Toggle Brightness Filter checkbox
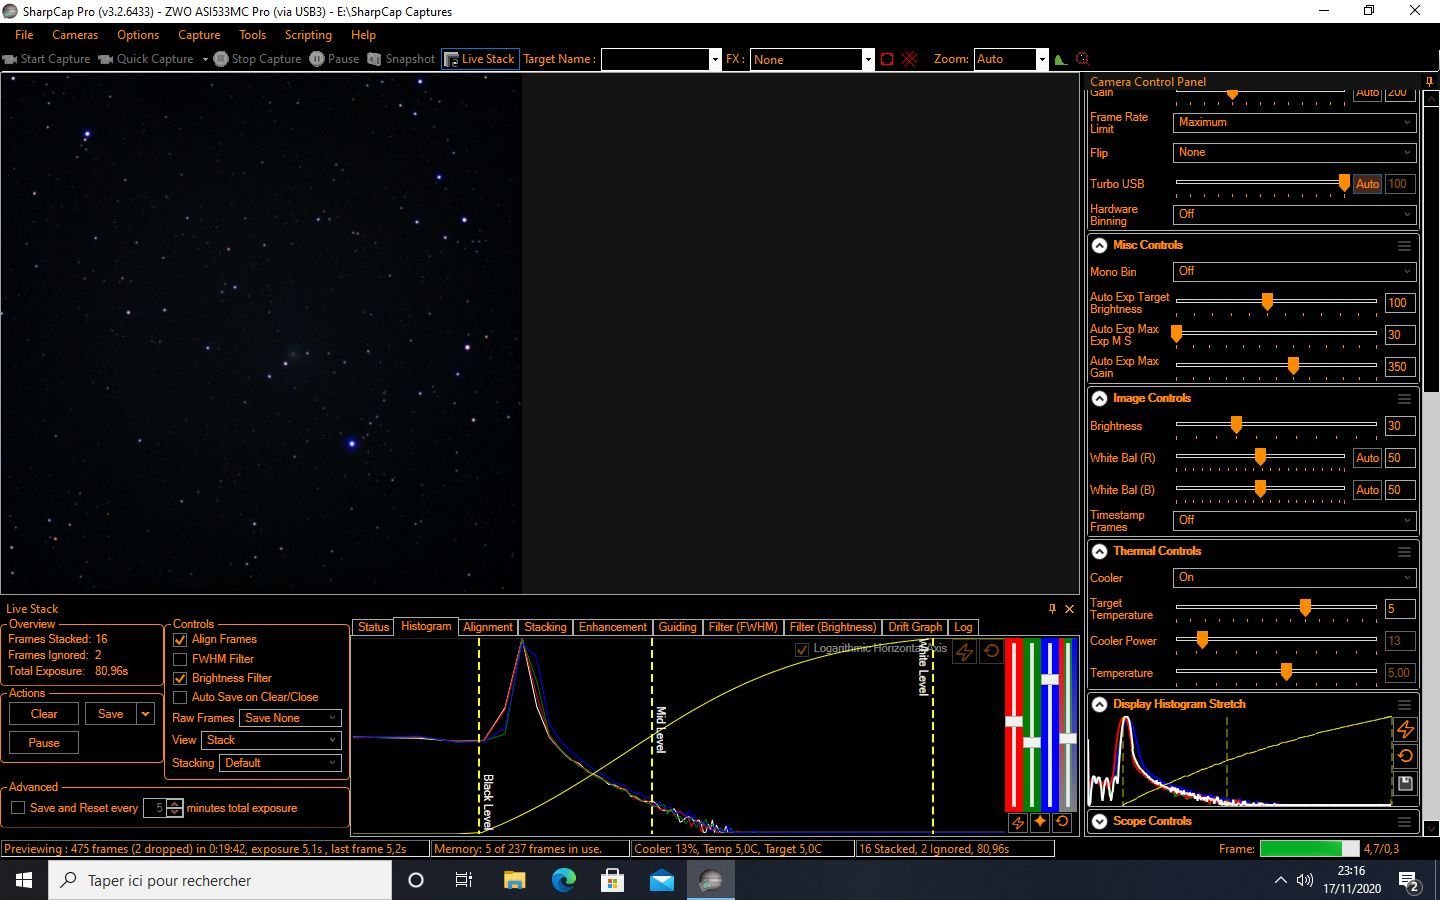Image resolution: width=1440 pixels, height=900 pixels. coord(180,678)
